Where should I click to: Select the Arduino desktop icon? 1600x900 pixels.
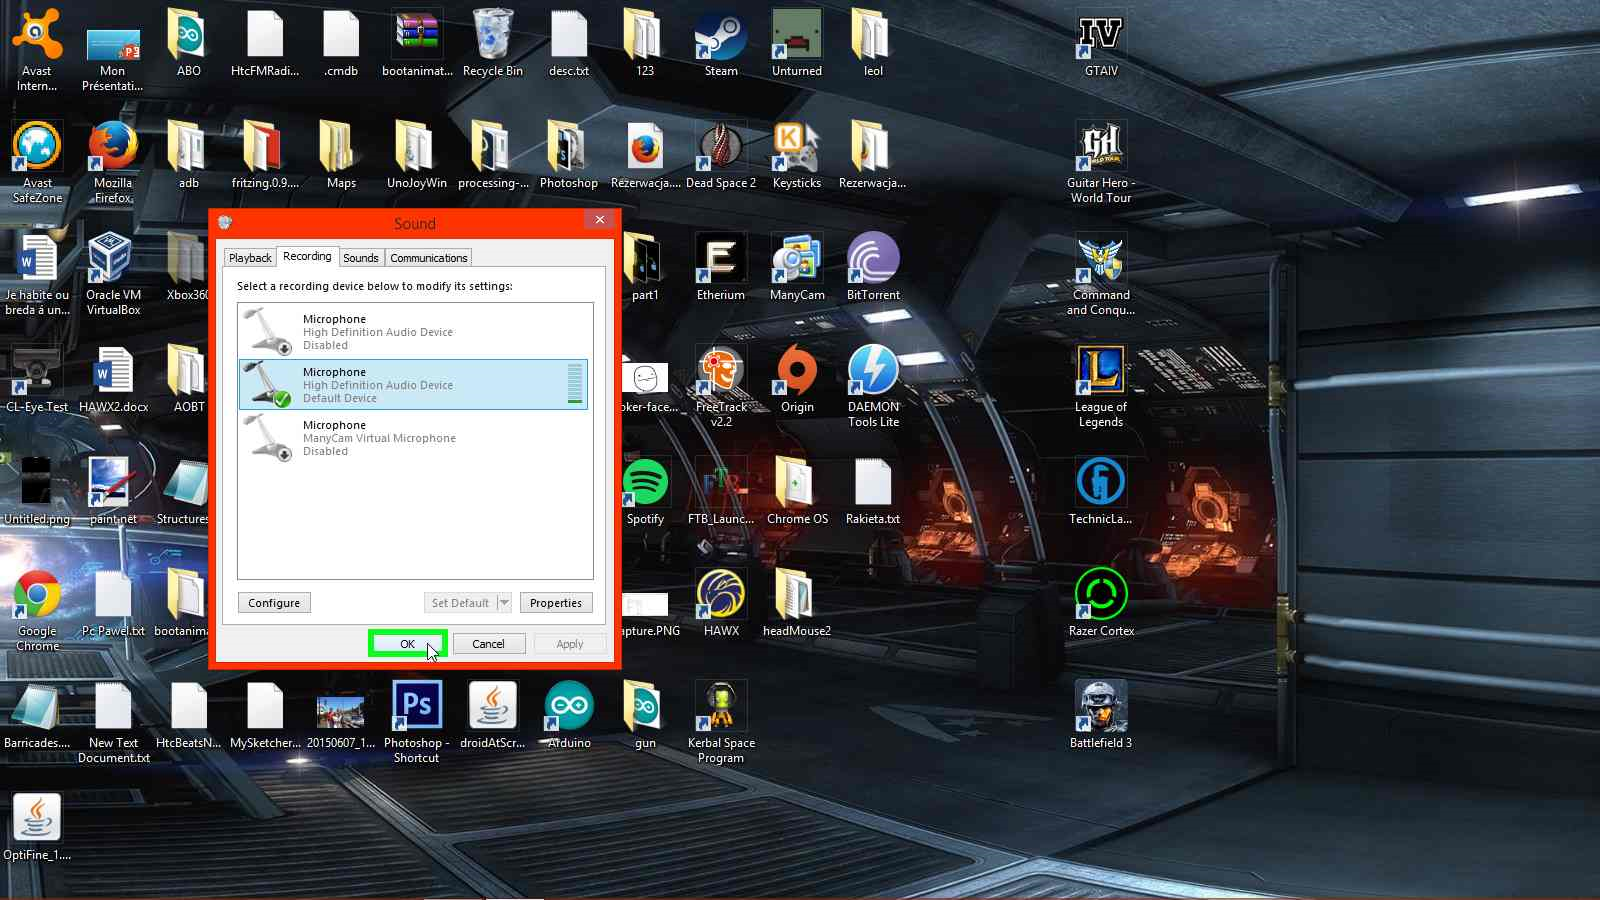[569, 714]
